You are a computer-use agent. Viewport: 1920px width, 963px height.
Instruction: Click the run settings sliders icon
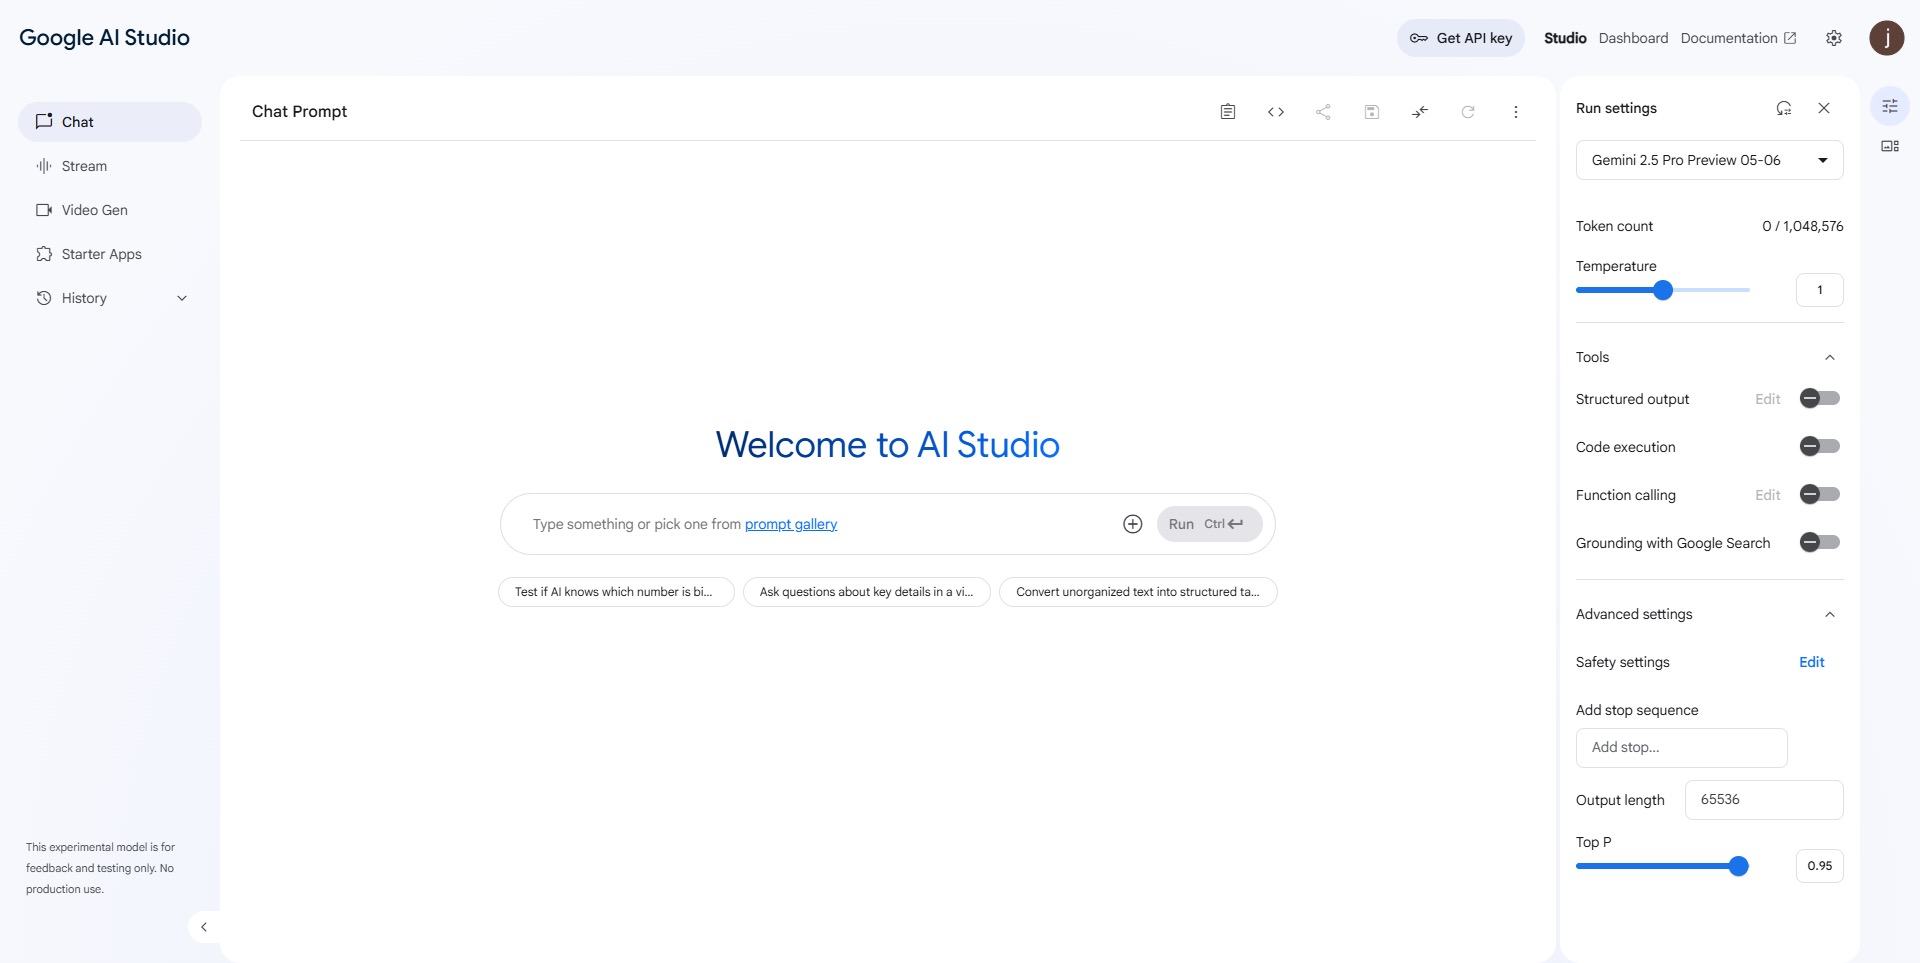[x=1889, y=106]
